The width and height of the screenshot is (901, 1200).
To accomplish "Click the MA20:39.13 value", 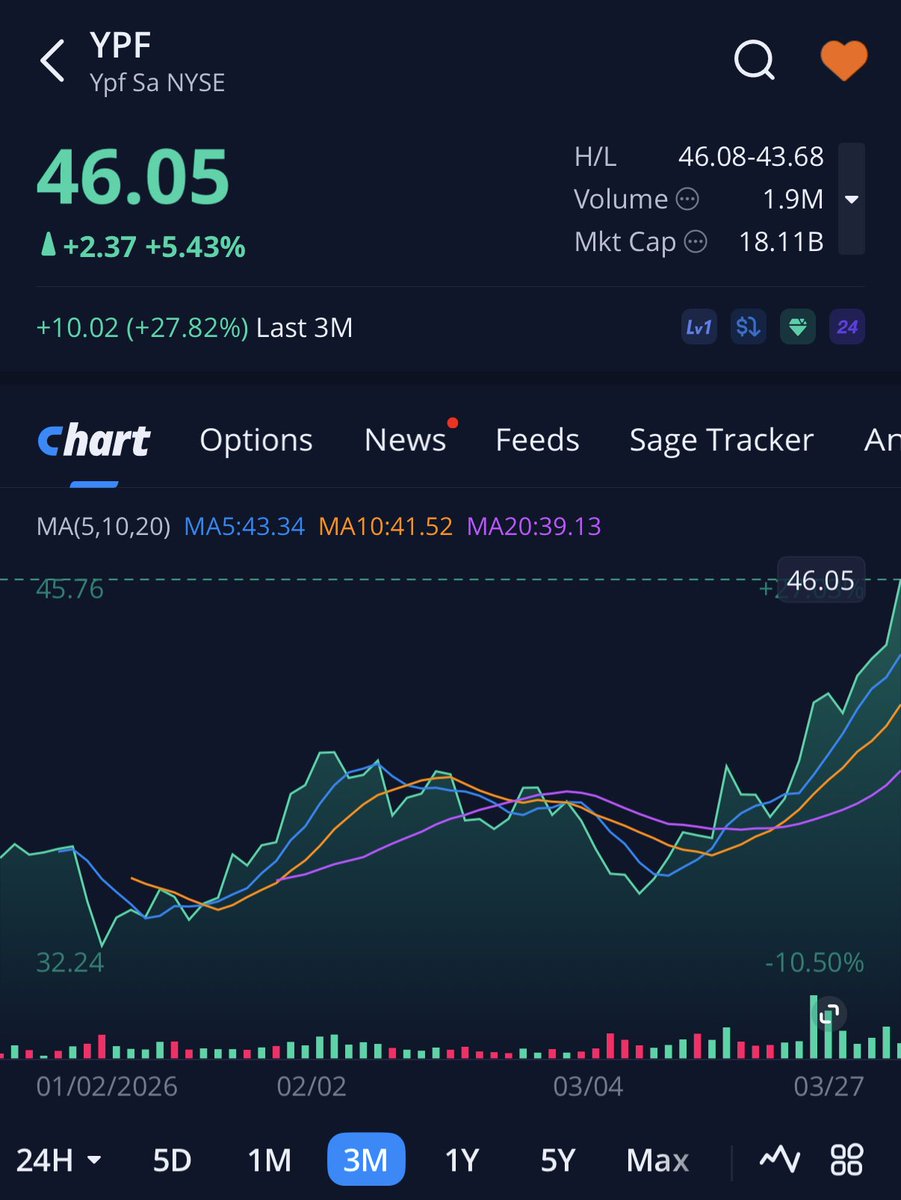I will coord(534,526).
